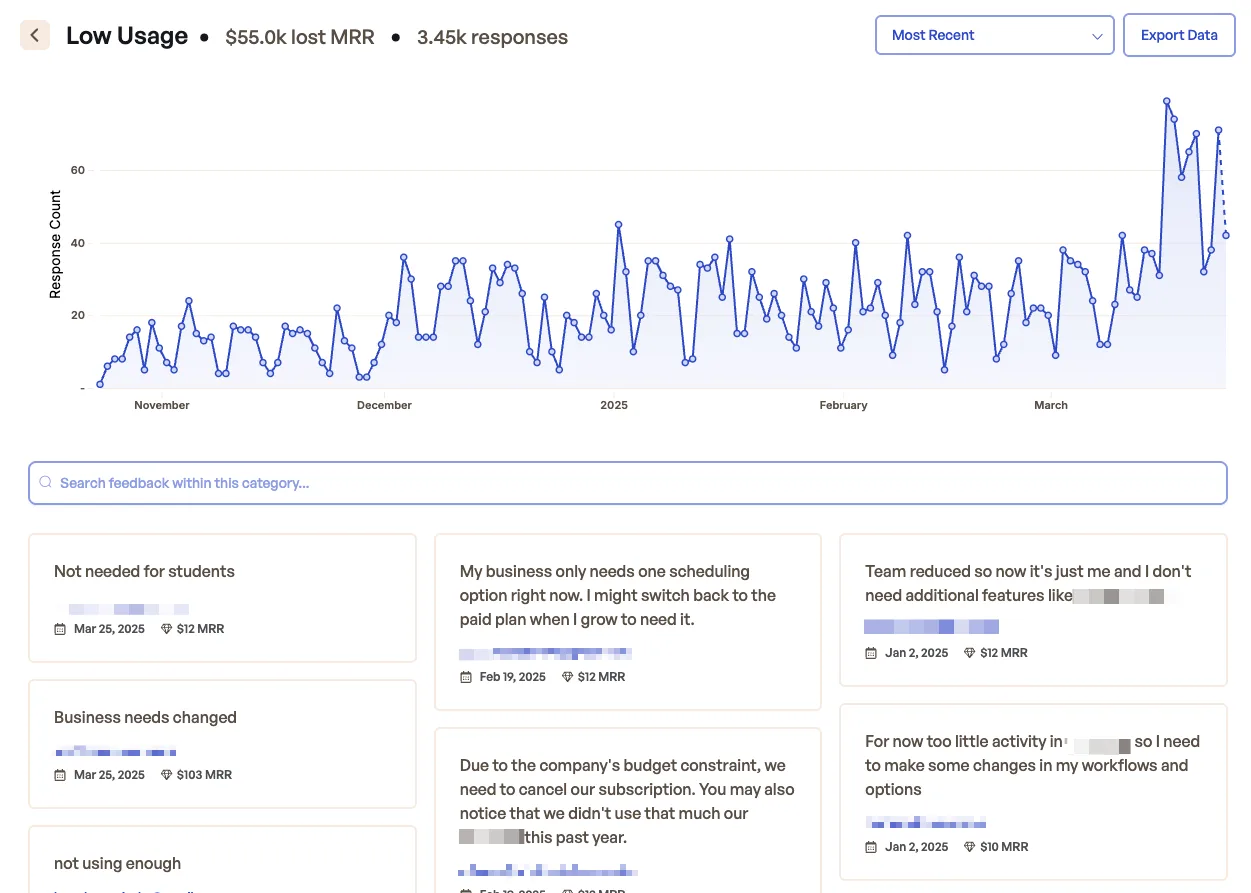The width and height of the screenshot is (1251, 893).
Task: Go back using the left chevron button
Action: pos(35,35)
